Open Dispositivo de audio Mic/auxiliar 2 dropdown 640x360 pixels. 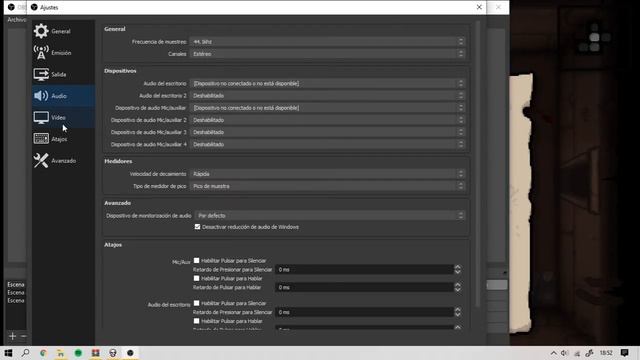[327, 120]
